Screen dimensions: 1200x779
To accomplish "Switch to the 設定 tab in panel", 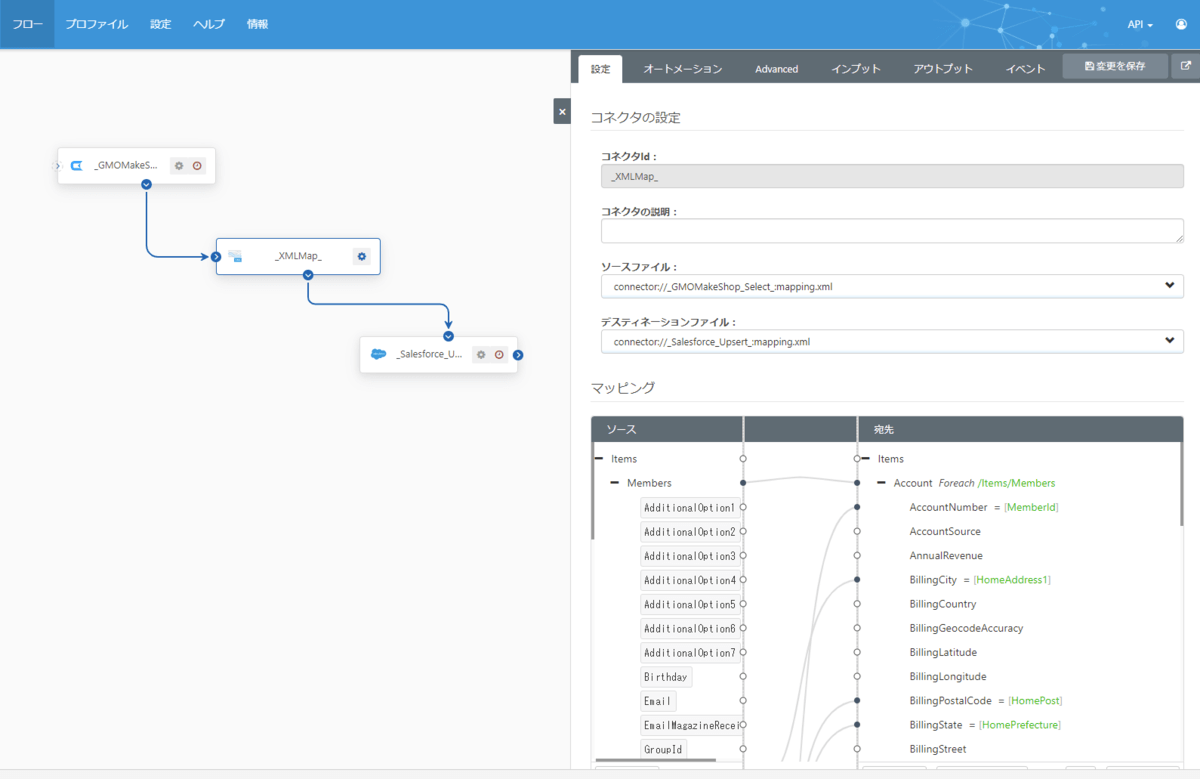I will 600,69.
